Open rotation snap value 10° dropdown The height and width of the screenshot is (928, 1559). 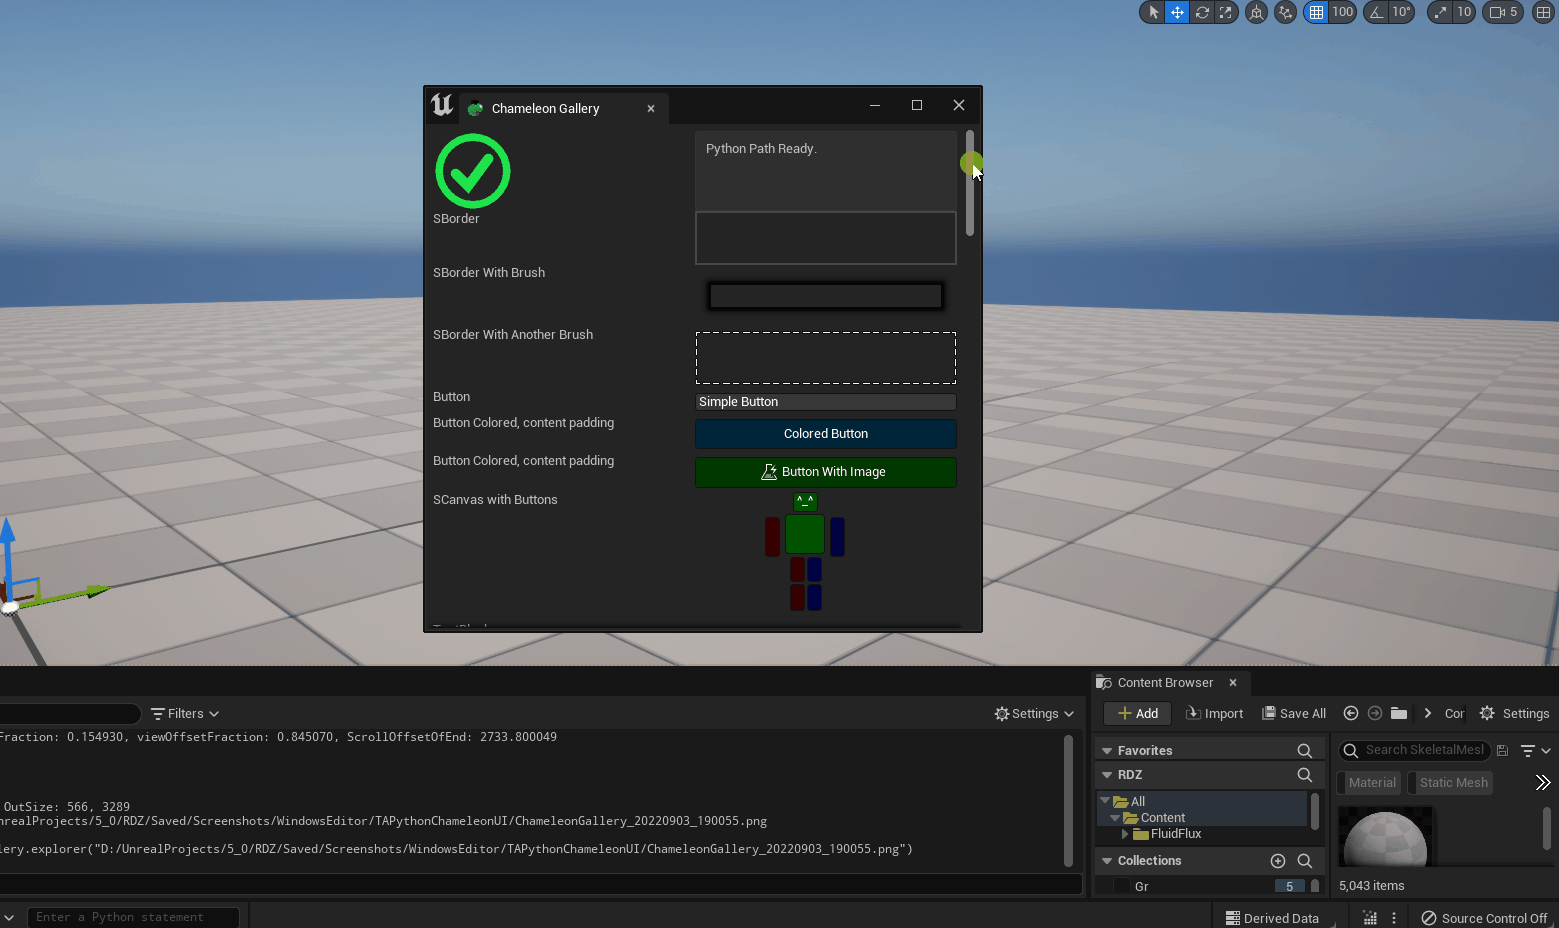(x=1401, y=12)
